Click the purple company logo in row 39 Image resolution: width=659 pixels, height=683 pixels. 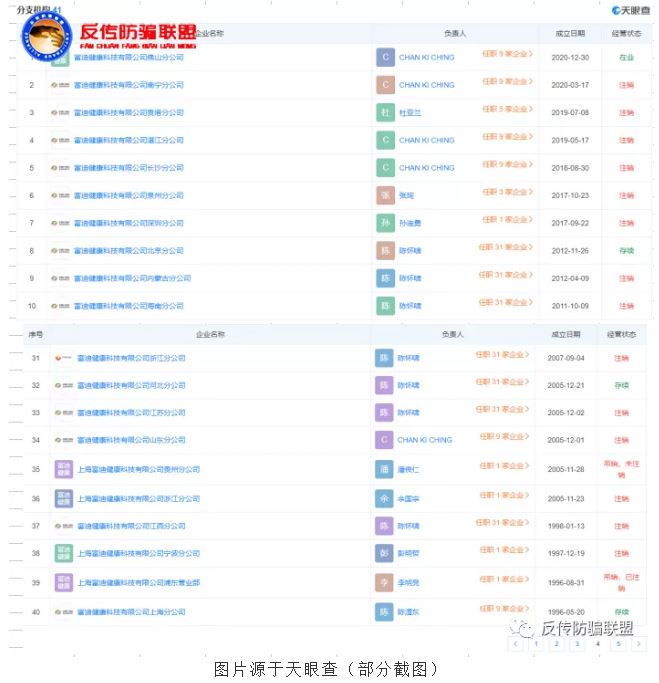click(64, 582)
